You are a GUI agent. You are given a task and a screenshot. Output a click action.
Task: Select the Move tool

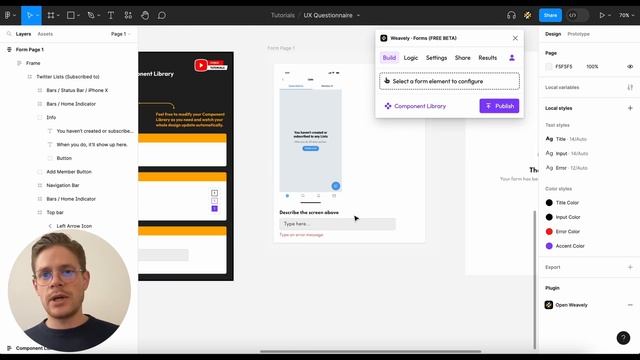click(29, 15)
